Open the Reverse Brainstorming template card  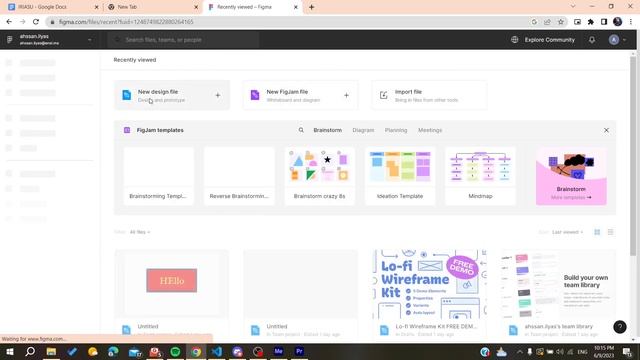[239, 176]
